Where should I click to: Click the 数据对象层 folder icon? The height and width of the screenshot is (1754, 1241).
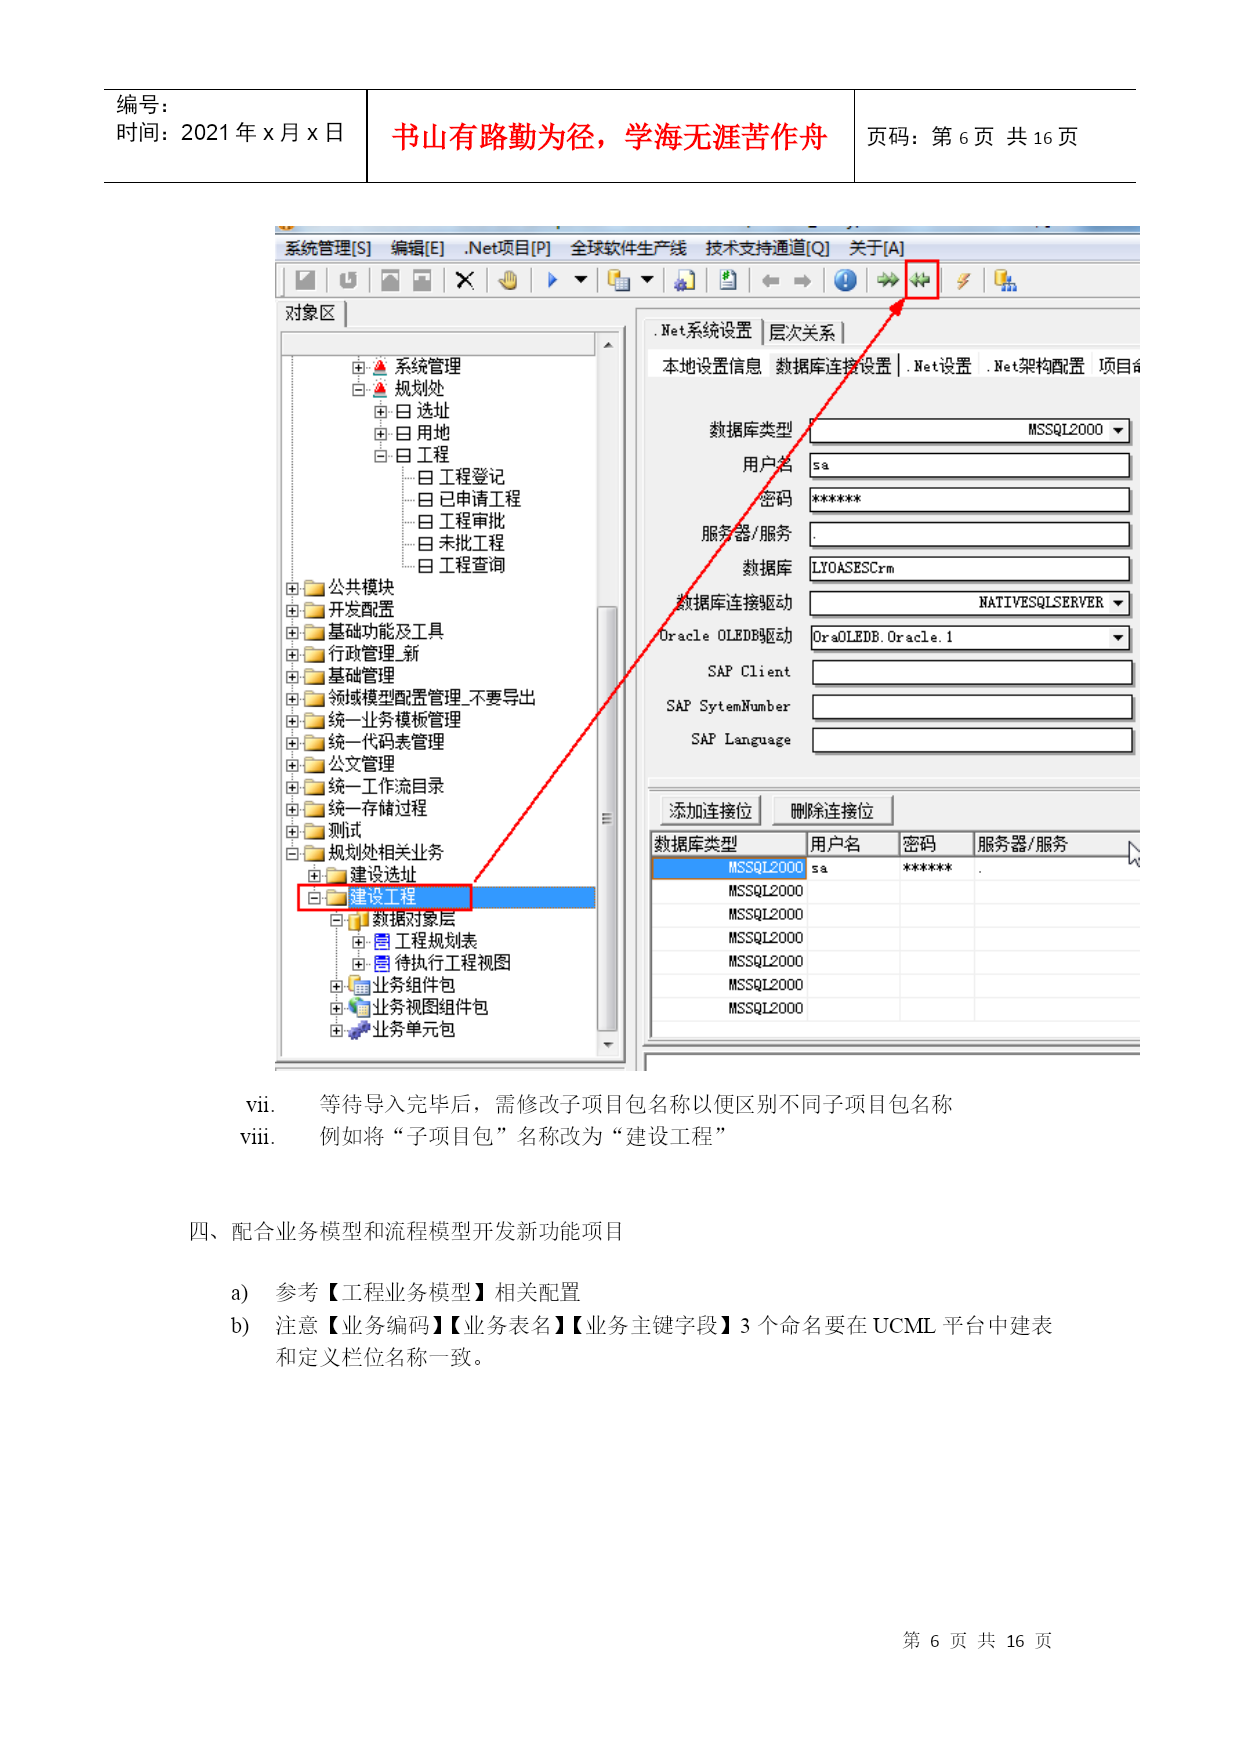coord(359,920)
